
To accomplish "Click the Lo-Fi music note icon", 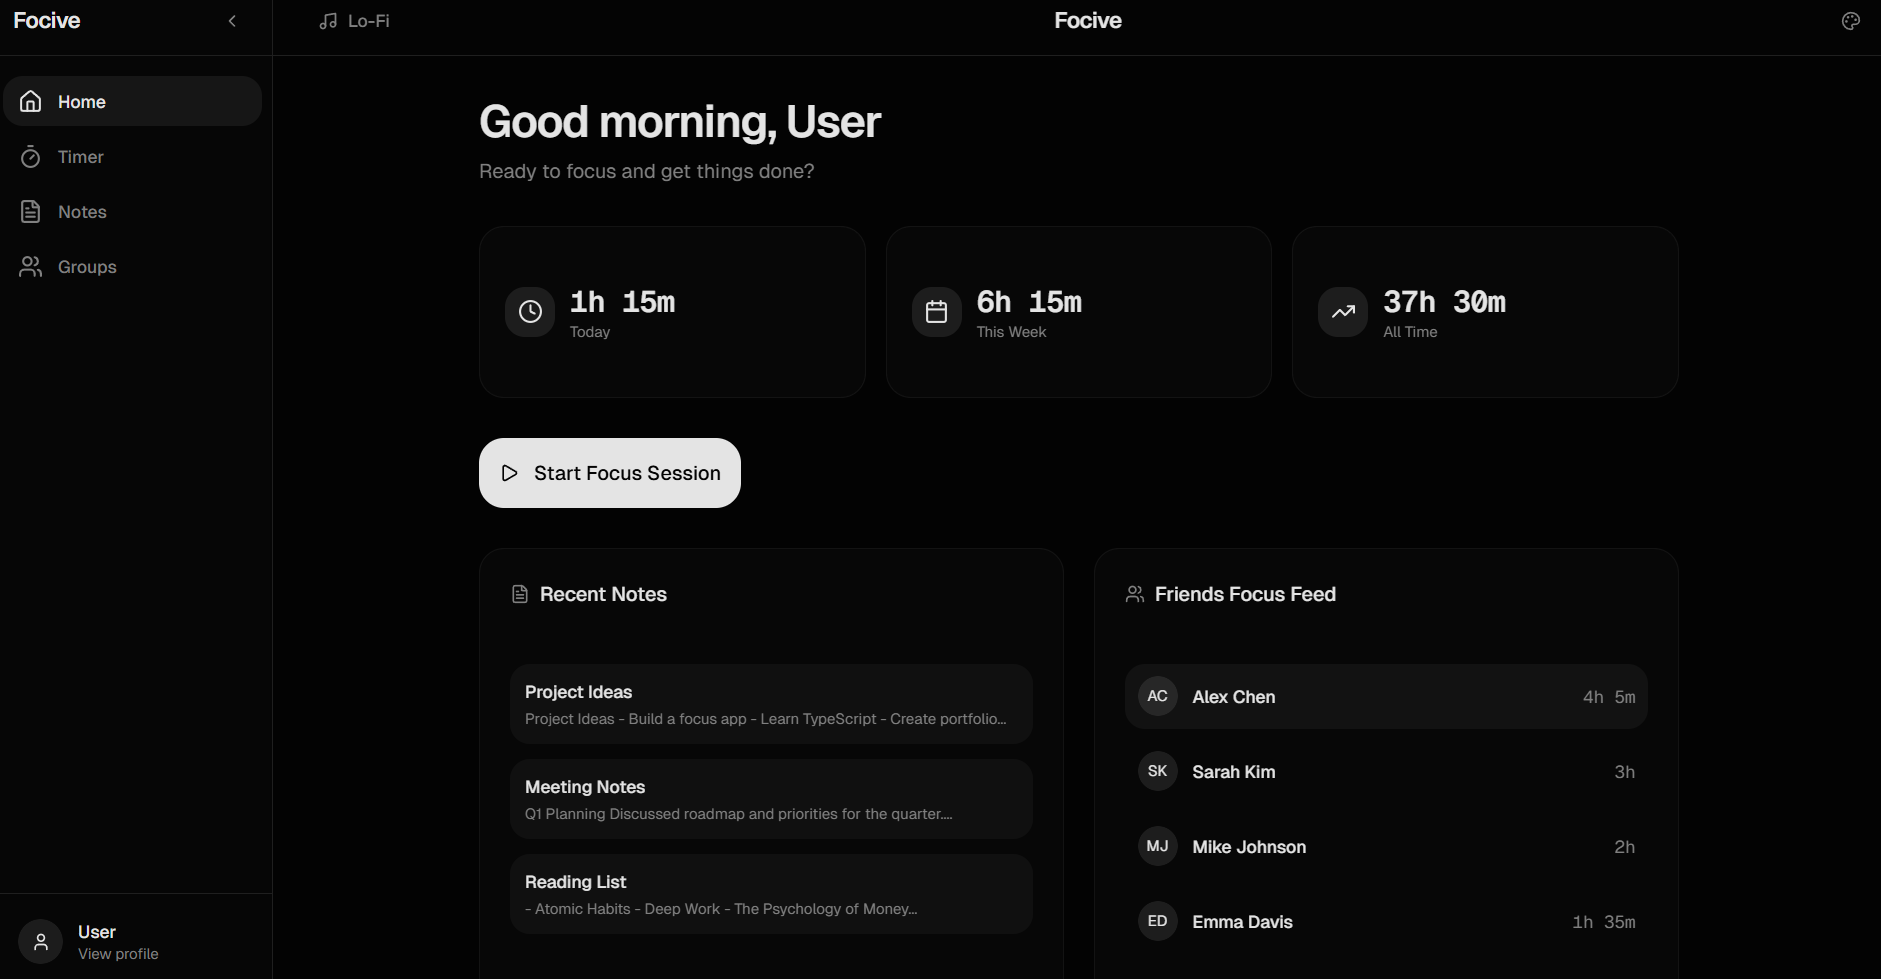I will pyautogui.click(x=327, y=20).
